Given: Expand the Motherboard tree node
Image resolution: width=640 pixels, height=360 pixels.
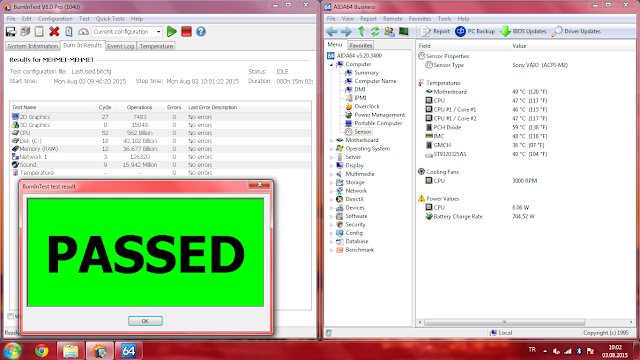Looking at the screenshot, I should [331, 140].
